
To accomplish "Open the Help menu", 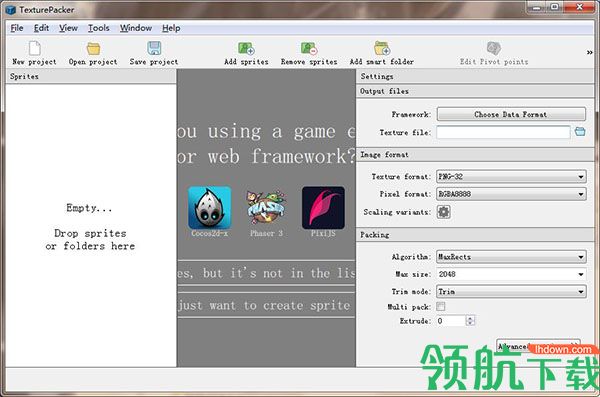I will 171,28.
